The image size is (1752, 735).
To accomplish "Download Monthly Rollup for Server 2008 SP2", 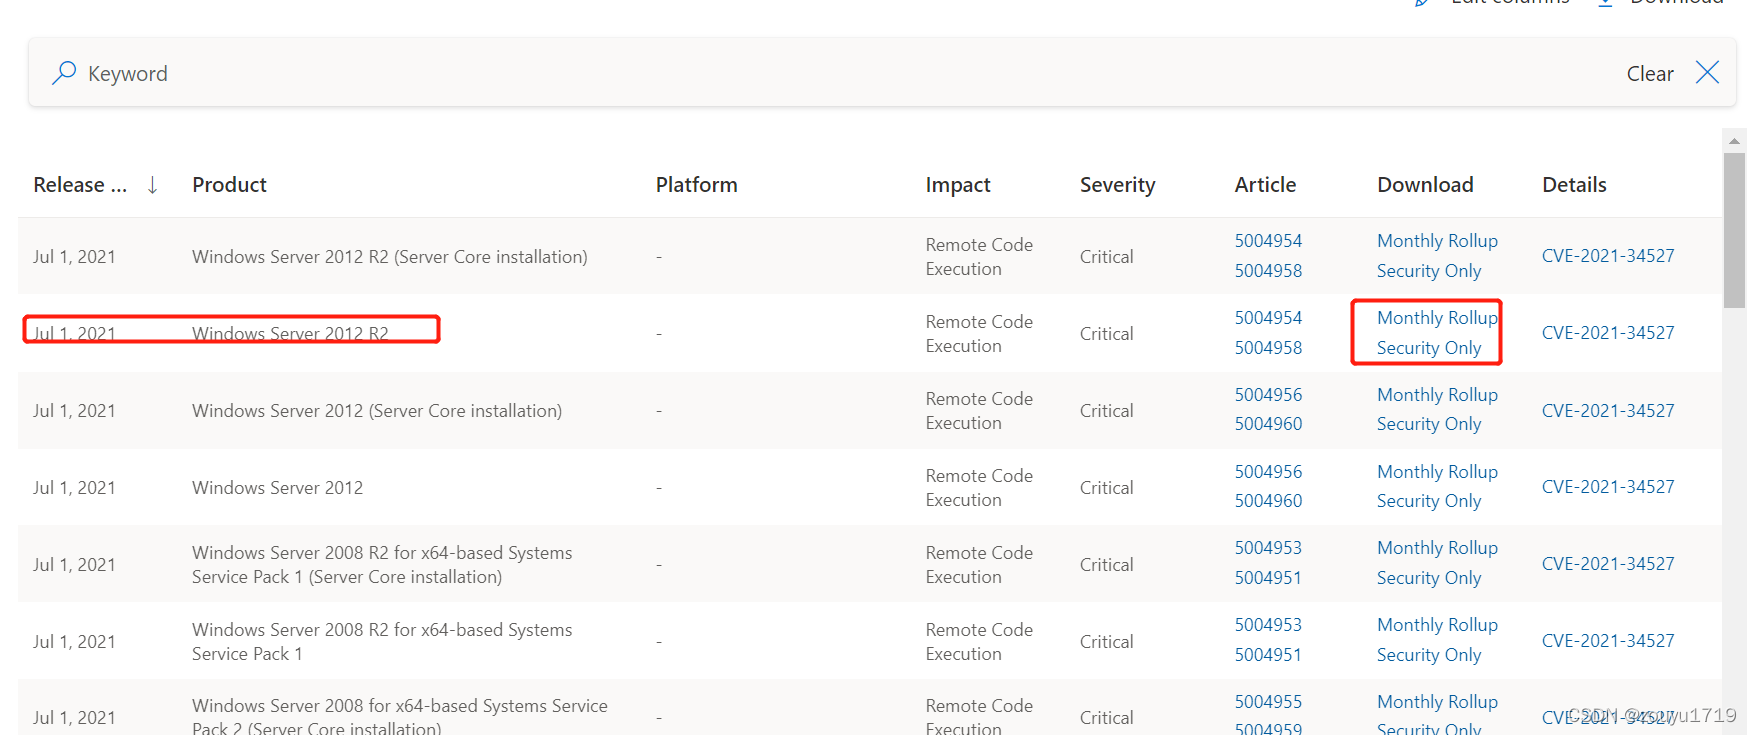I will coord(1437,702).
